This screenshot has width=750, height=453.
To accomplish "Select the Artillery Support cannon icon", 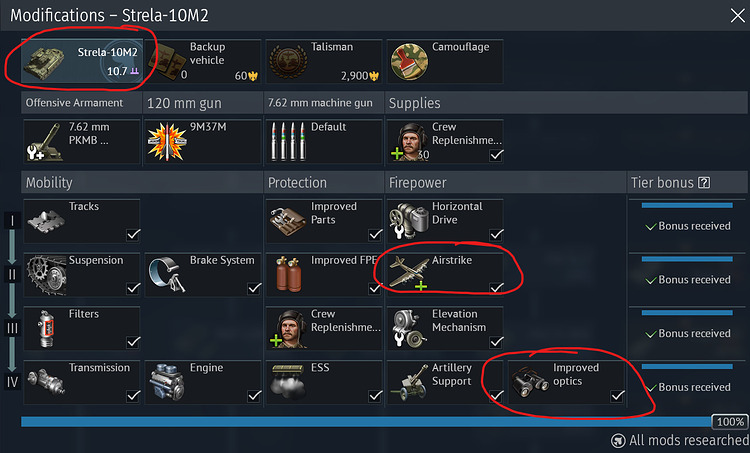I will 409,383.
